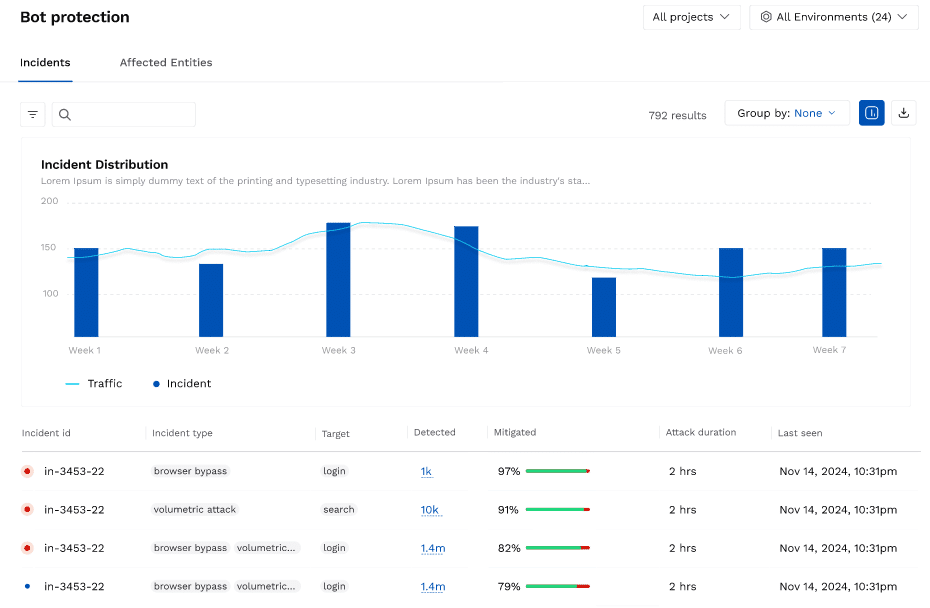Expand the All projects dropdown
This screenshot has height=608, width=930.
click(x=691, y=17)
